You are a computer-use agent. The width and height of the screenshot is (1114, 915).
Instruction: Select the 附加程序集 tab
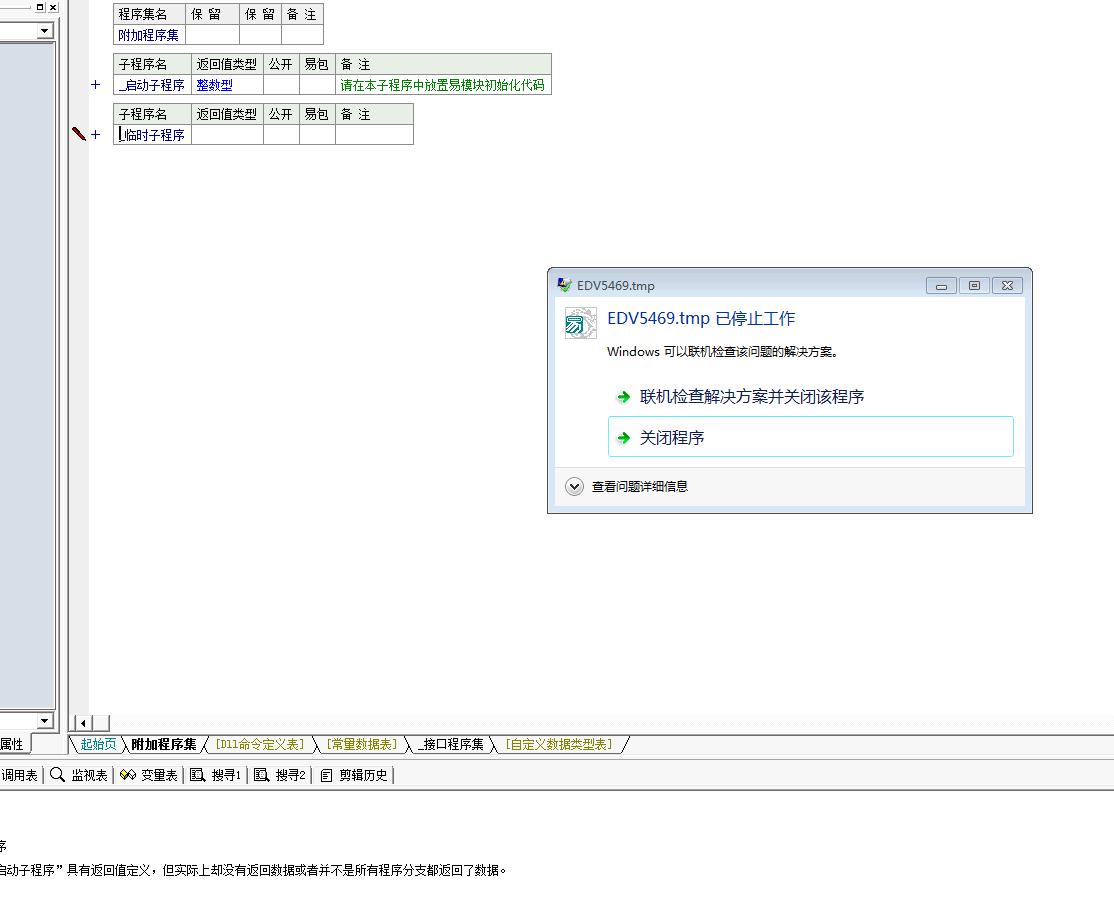[x=163, y=744]
